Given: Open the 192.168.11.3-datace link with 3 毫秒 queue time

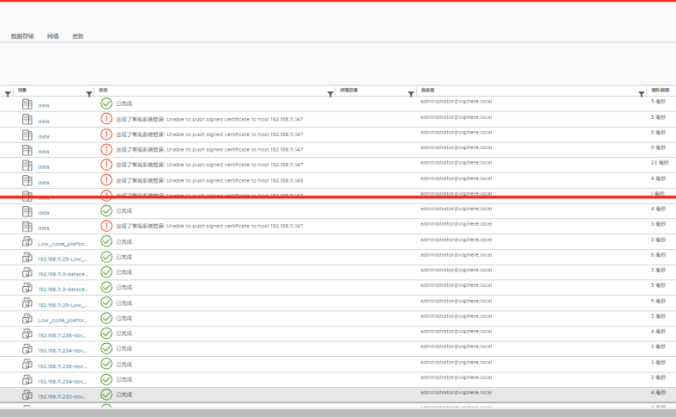Looking at the screenshot, I should (63, 274).
